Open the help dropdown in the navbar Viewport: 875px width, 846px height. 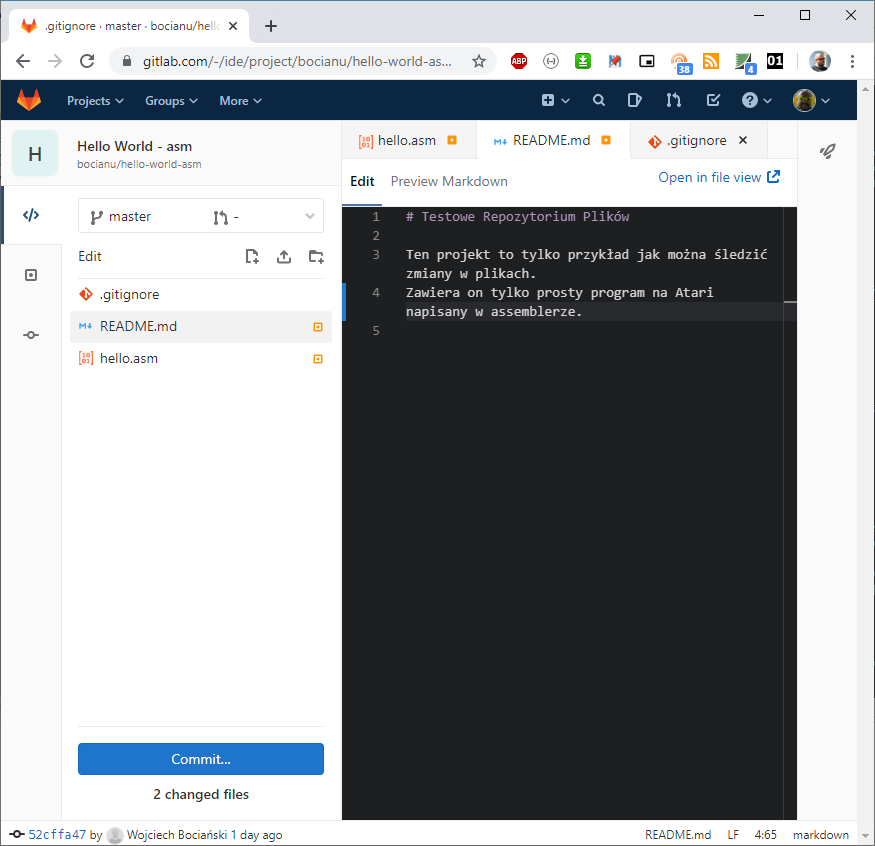750,100
